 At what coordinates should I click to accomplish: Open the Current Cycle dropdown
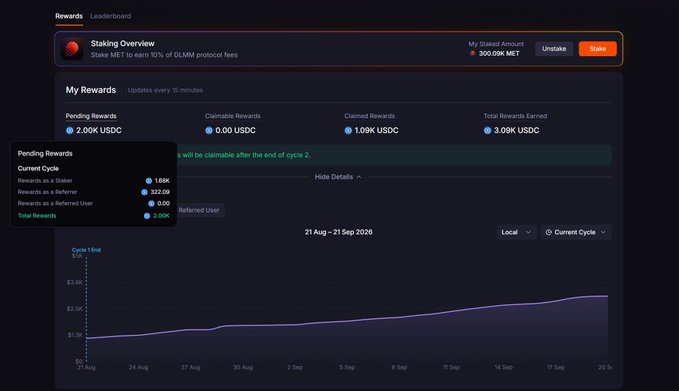pyautogui.click(x=576, y=232)
